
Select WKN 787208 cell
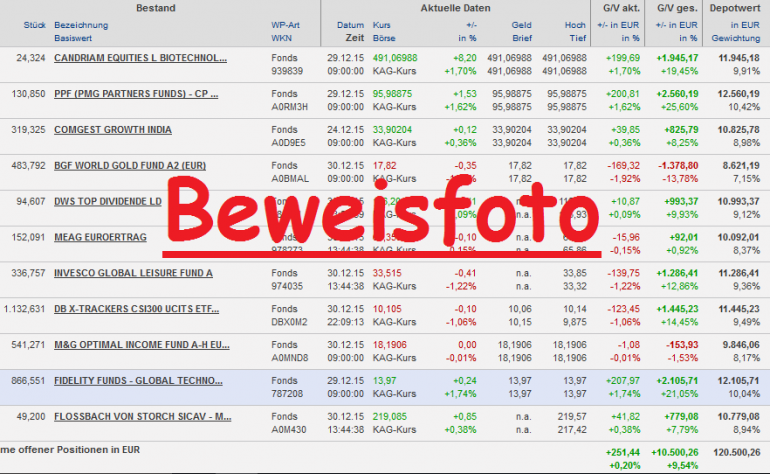(287, 394)
